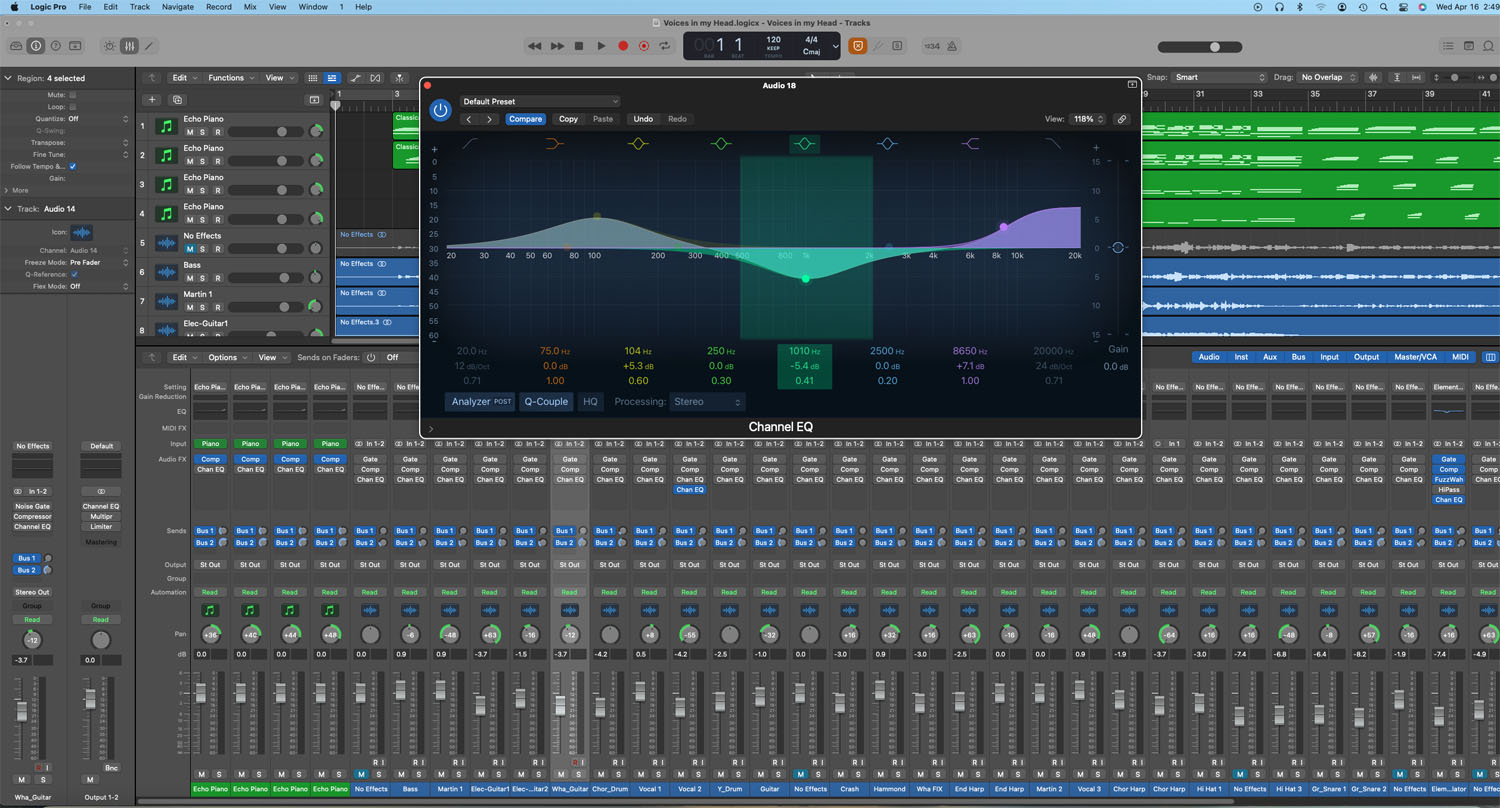Adjust the Channel EQ Gain slider knob
The image size is (1500, 808).
tap(1118, 248)
